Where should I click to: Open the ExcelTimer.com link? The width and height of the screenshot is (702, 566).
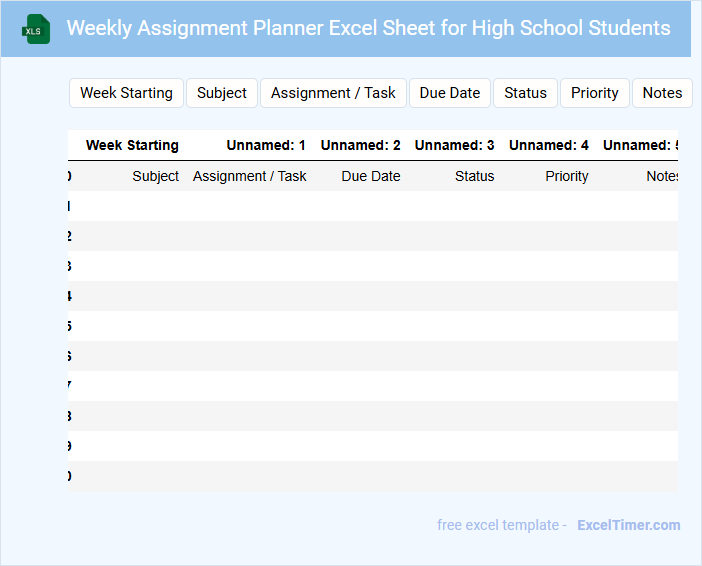(x=628, y=525)
